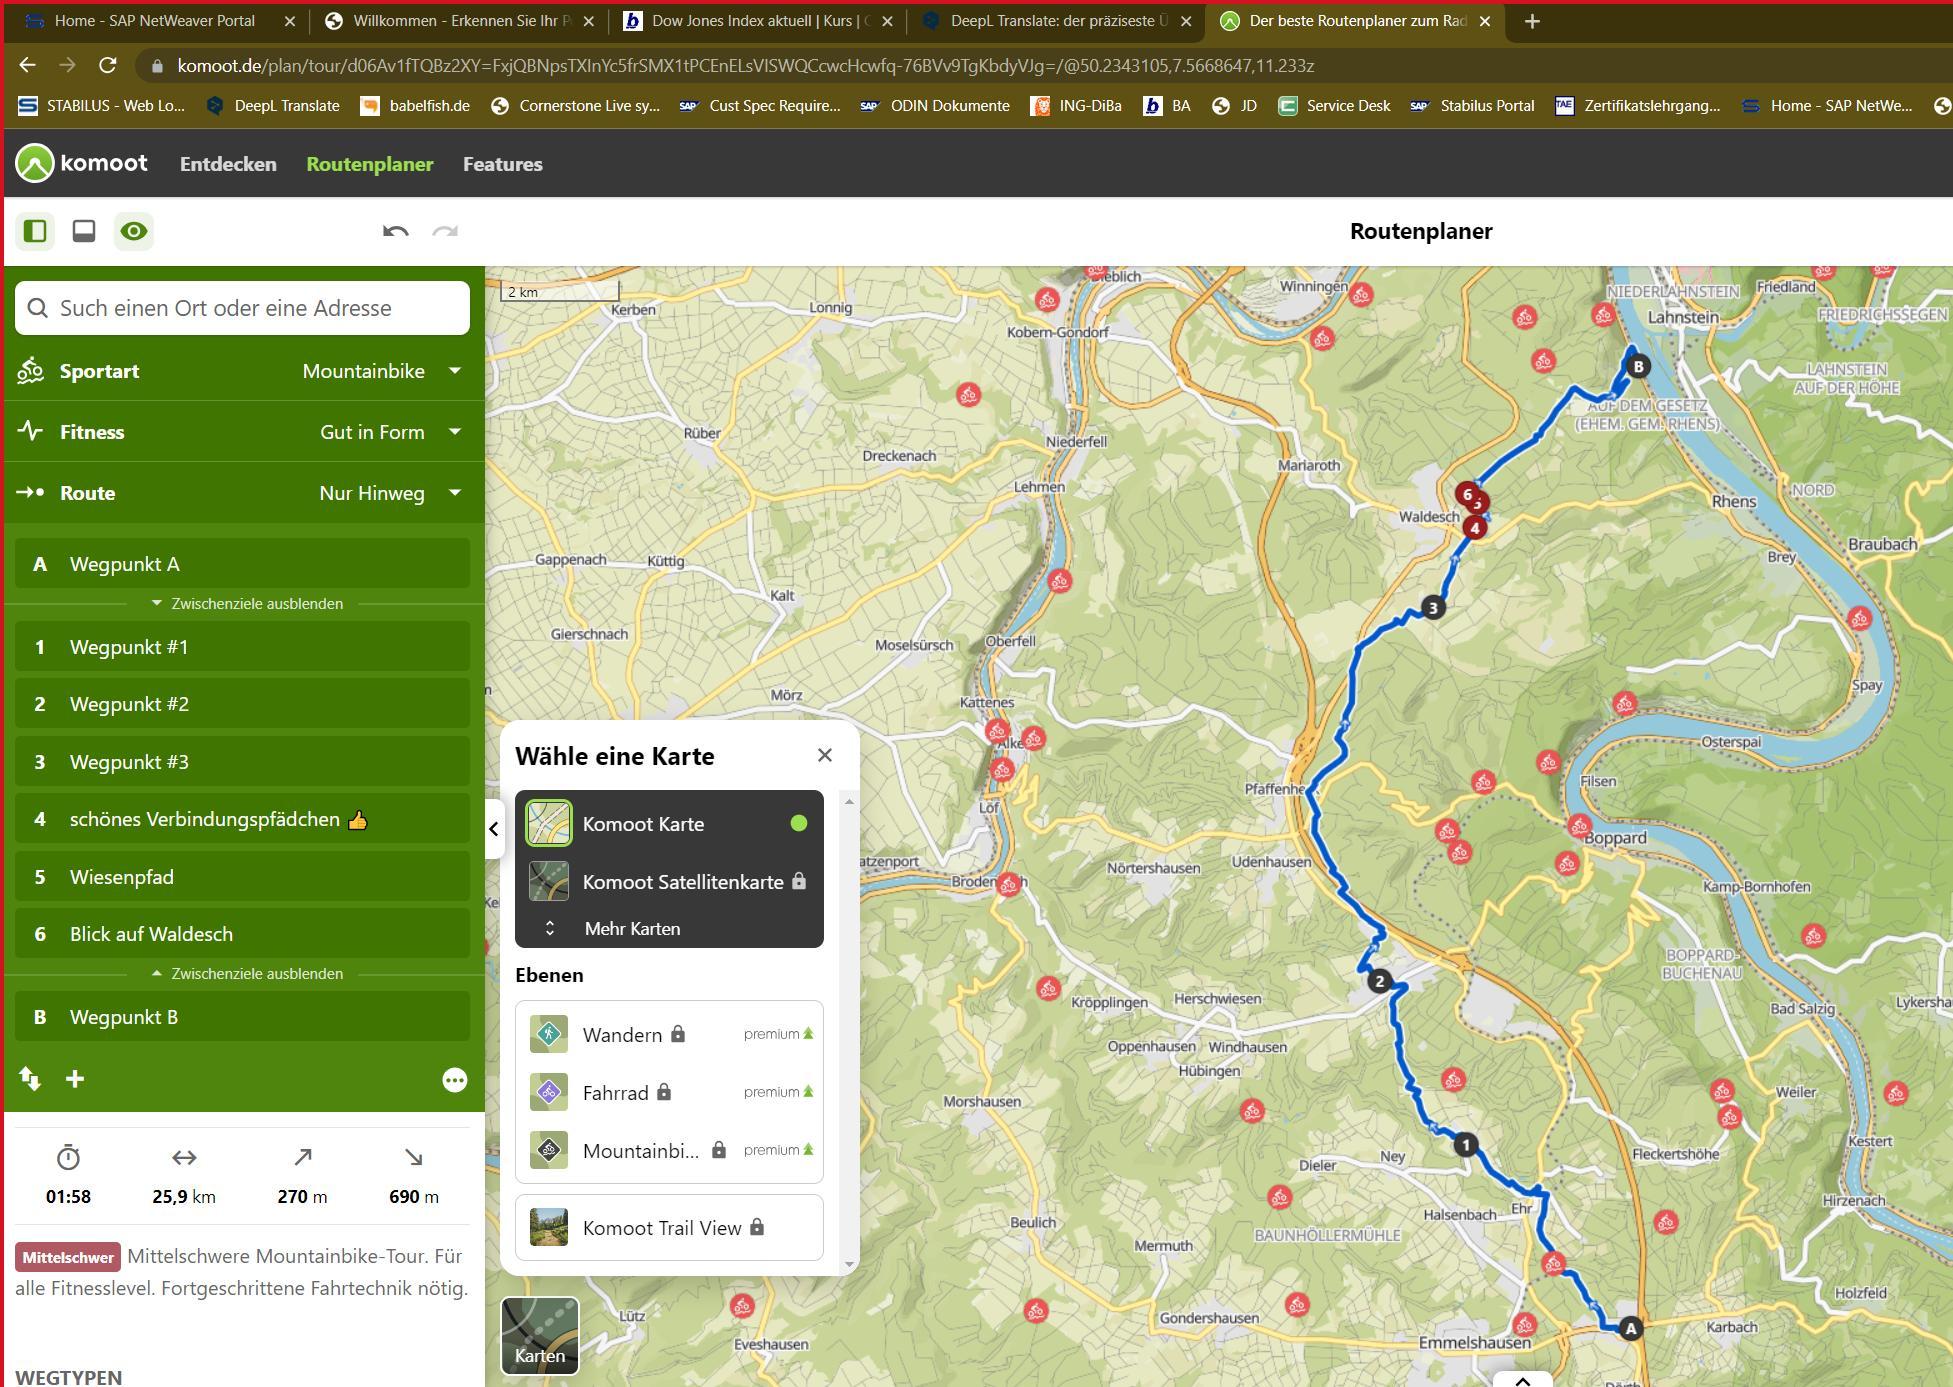Toggle the bottom panel layout icon
1953x1387 pixels.
84,231
